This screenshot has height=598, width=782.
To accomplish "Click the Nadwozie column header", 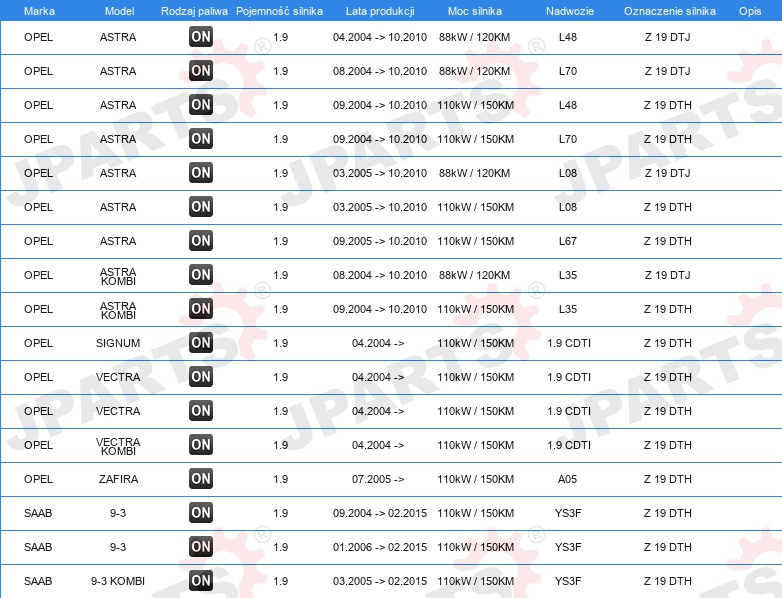I will [x=570, y=11].
